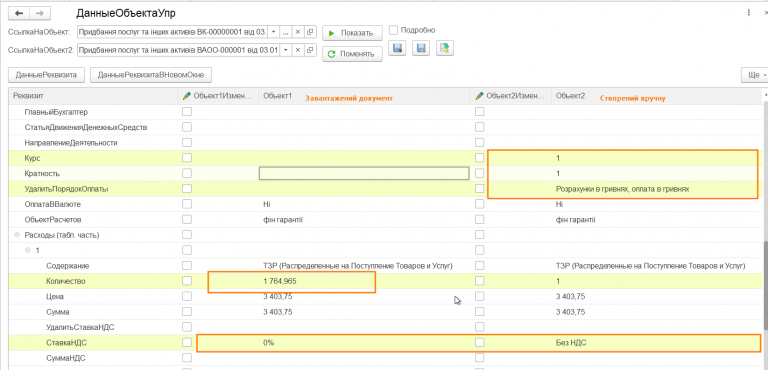Screen dimensions: 768x370
Task: Open СсылкаНаОбъект2 value in a new window
Action: point(310,50)
